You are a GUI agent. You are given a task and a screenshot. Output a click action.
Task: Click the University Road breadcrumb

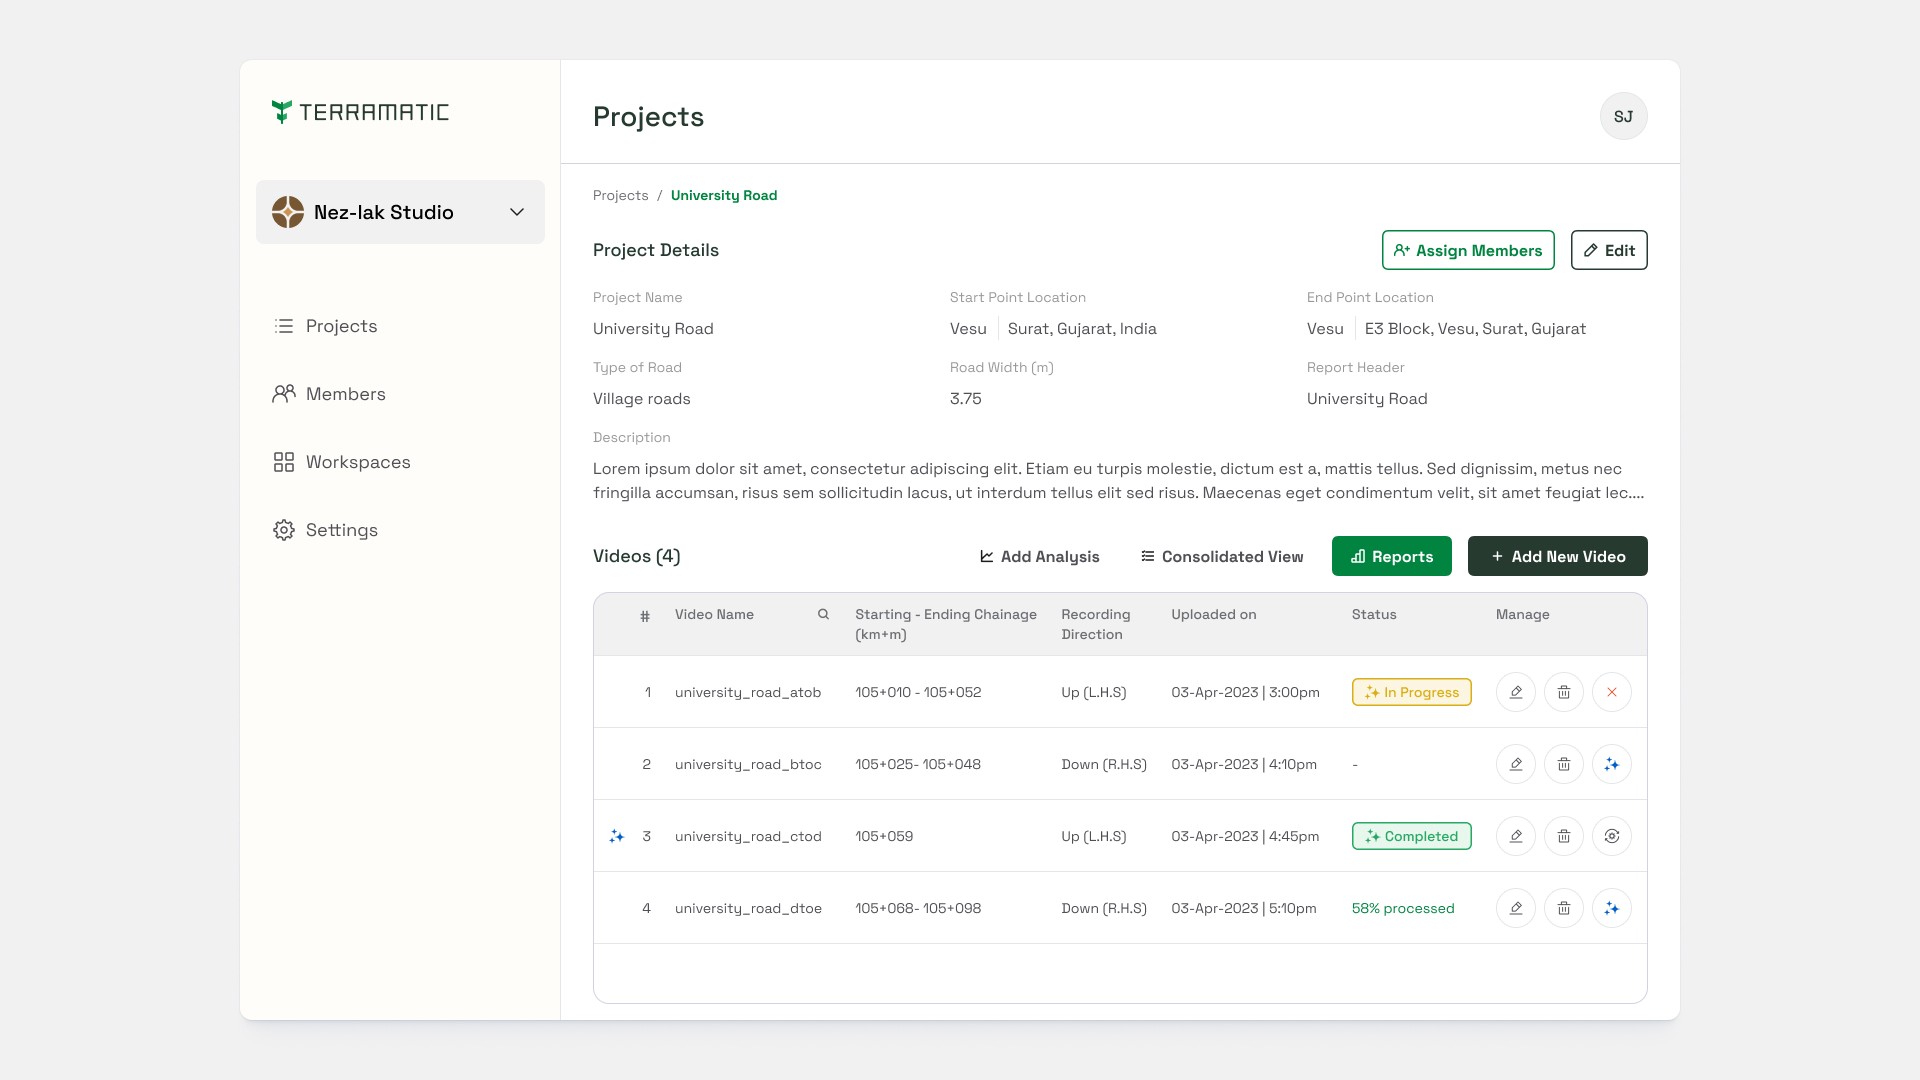pos(724,195)
